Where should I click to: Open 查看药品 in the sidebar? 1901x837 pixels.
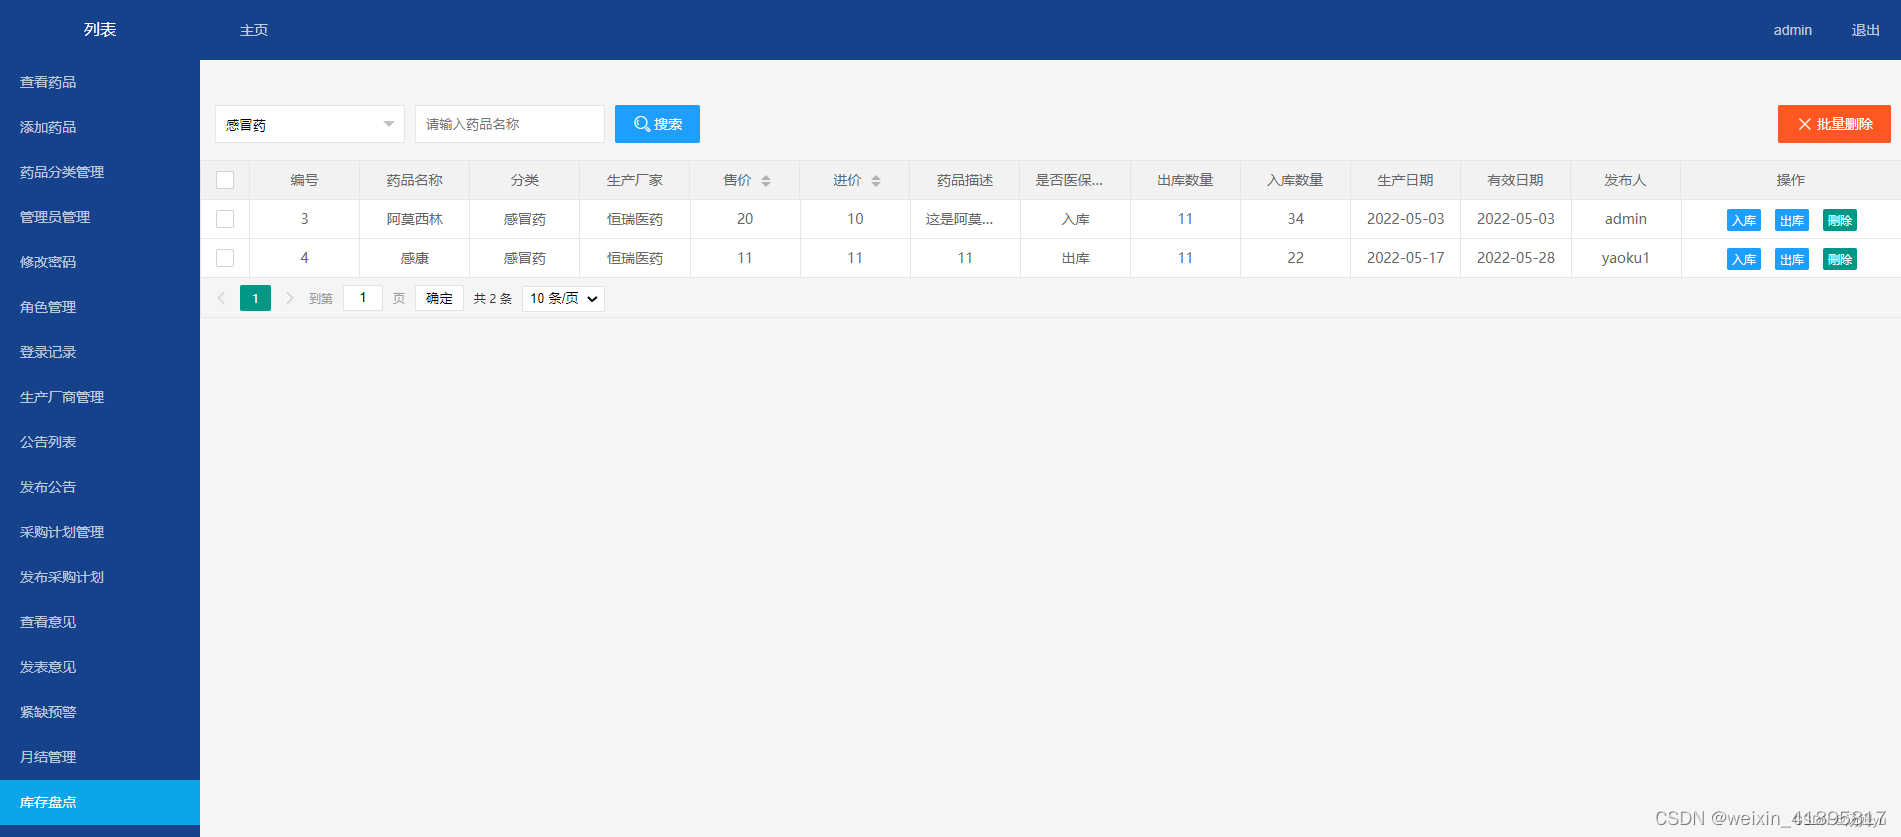pos(100,82)
